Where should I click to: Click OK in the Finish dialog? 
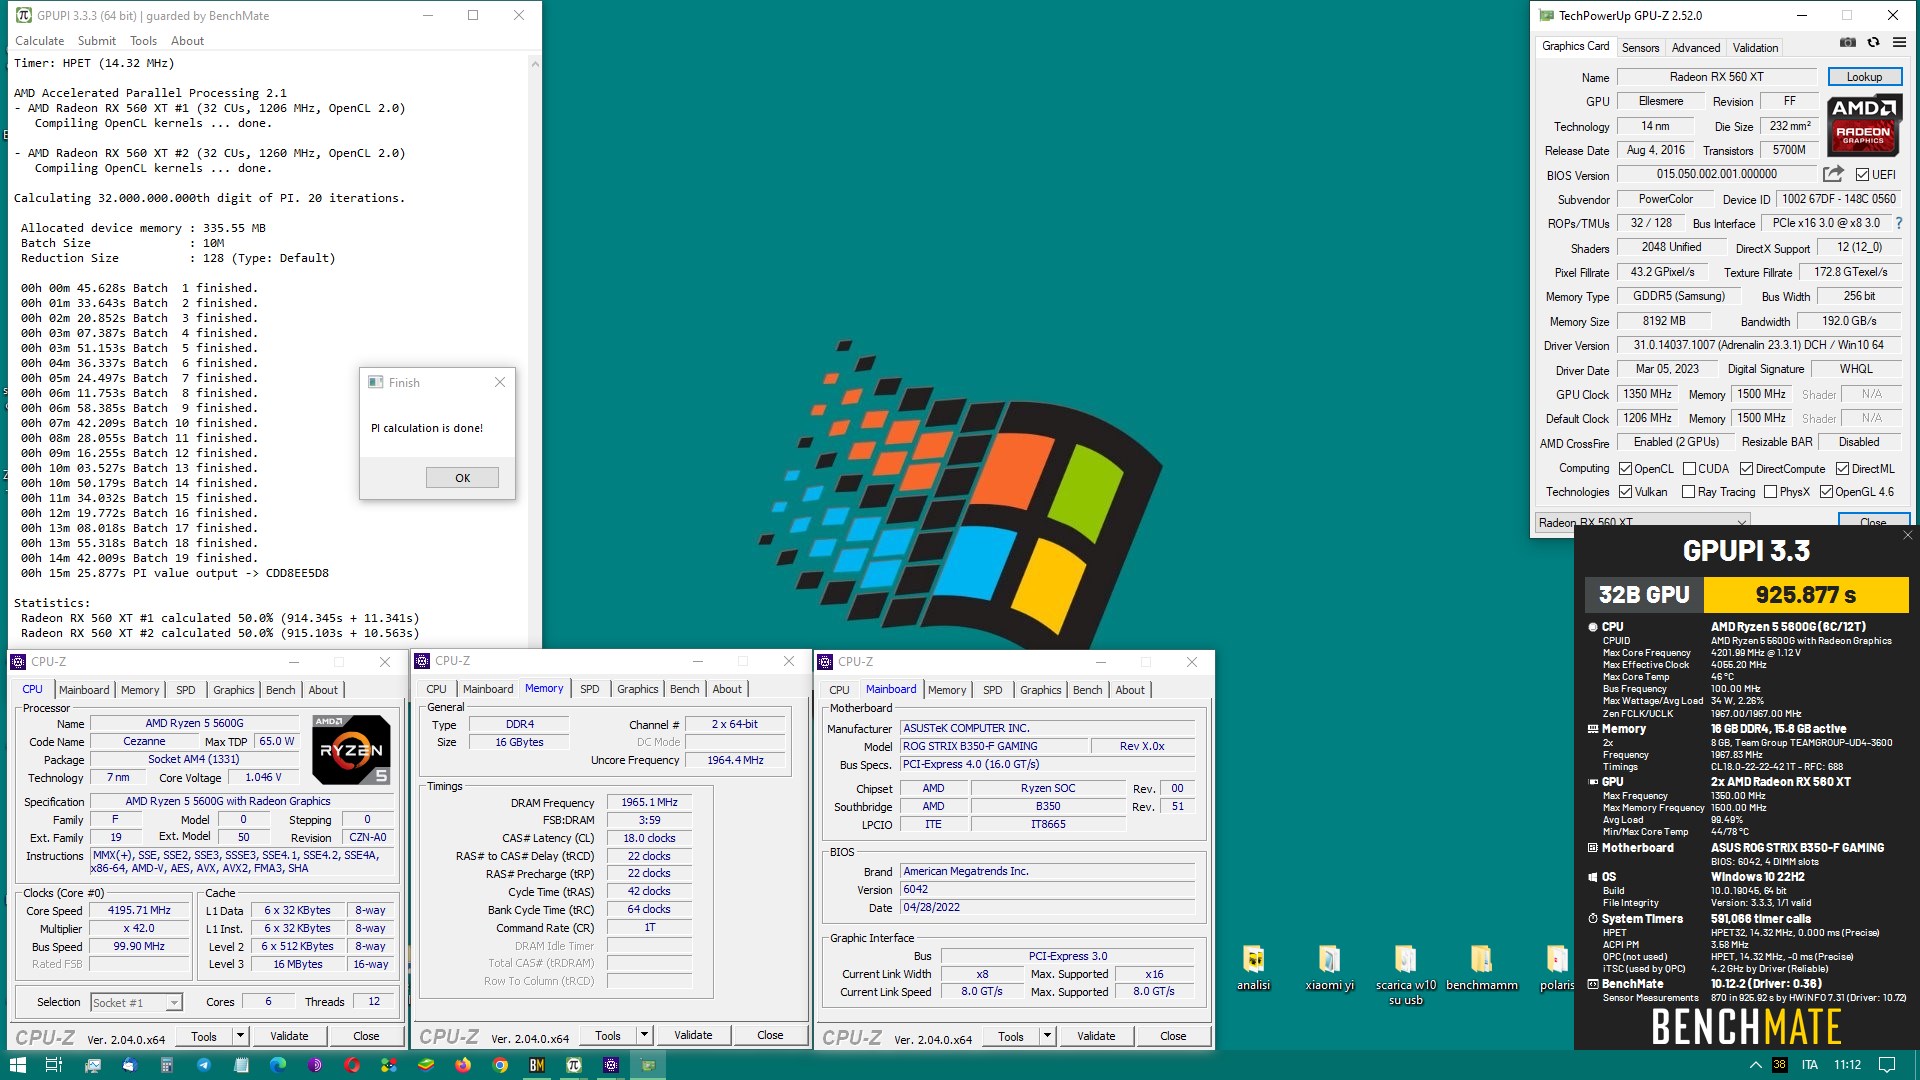tap(462, 478)
